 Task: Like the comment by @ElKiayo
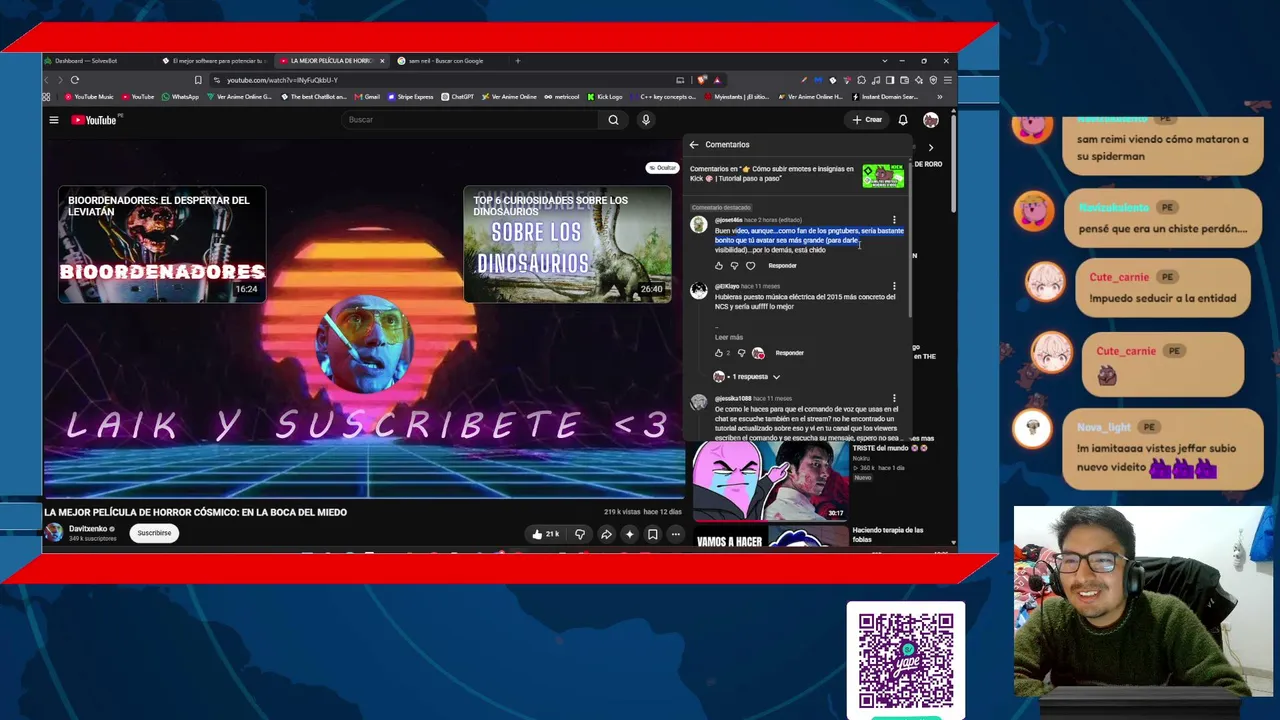click(x=718, y=353)
